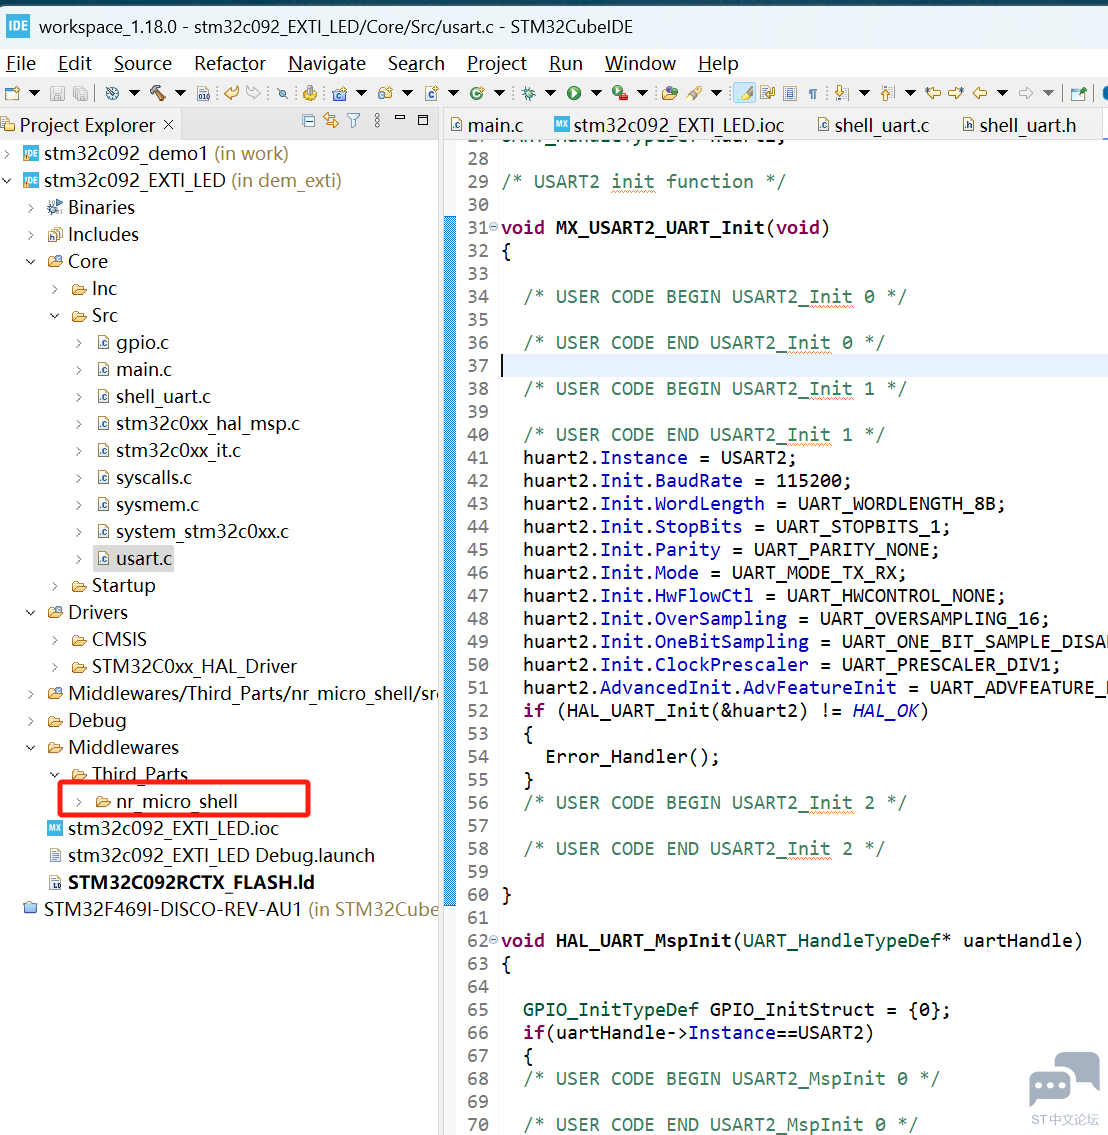Open the File menu
Screen dimensions: 1108x1135
21,64
